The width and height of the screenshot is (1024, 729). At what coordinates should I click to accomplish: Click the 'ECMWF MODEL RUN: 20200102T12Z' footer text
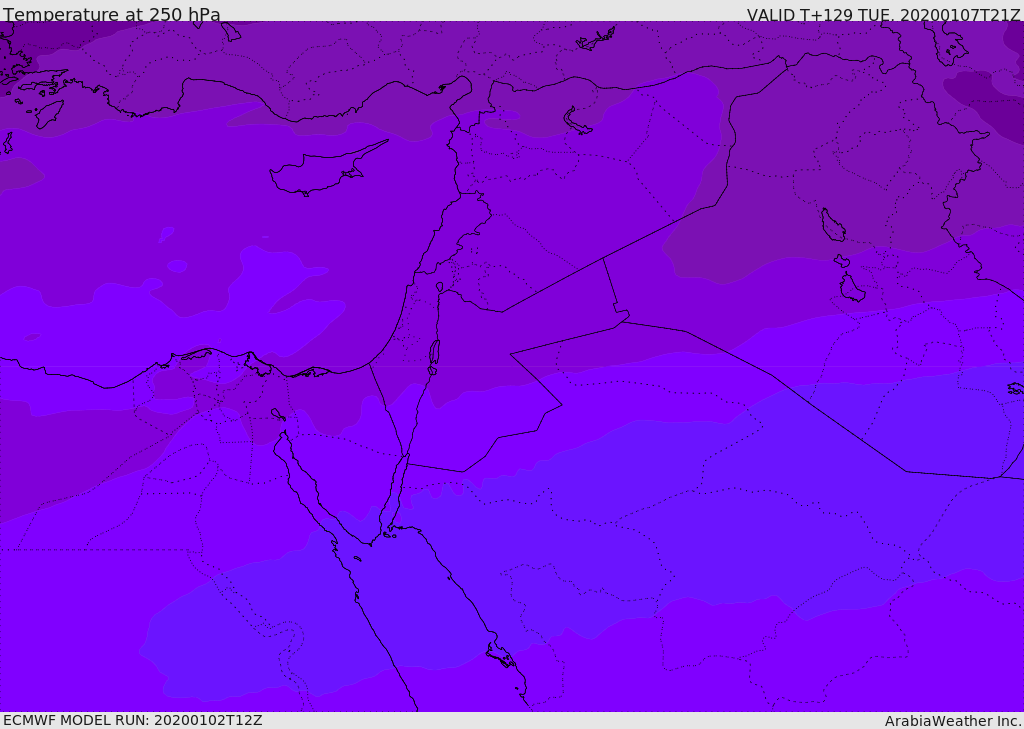(133, 720)
